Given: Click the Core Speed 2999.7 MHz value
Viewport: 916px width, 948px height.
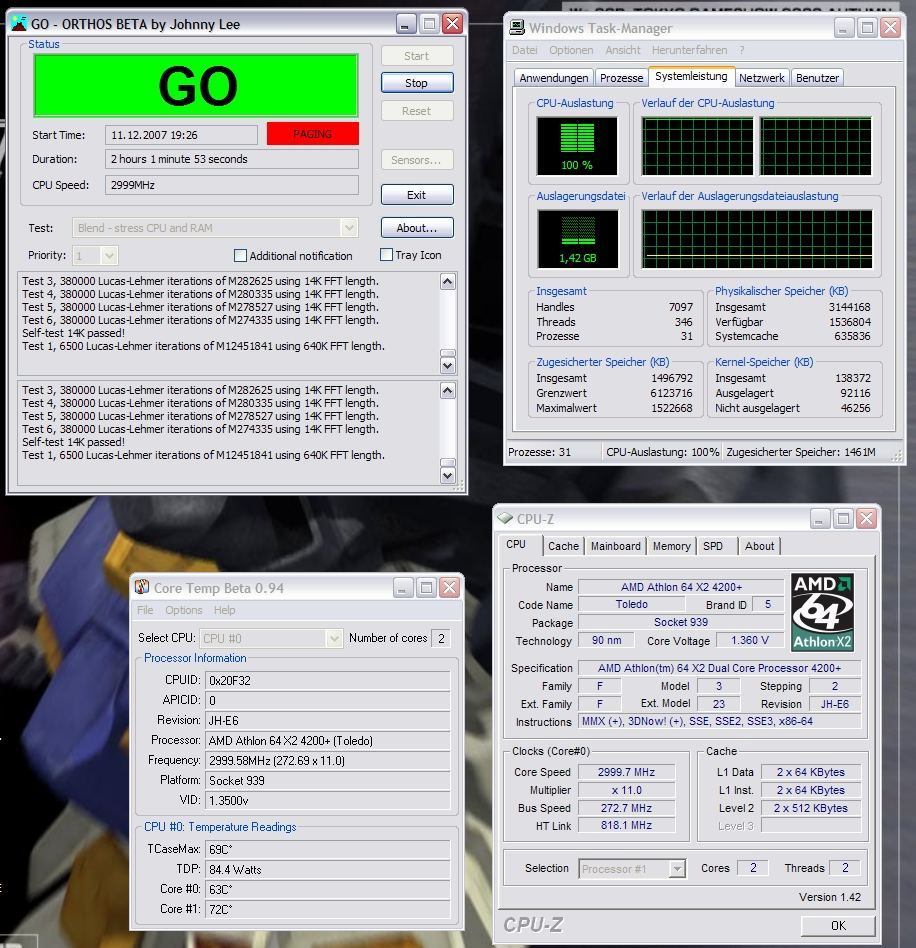Looking at the screenshot, I should (626, 772).
